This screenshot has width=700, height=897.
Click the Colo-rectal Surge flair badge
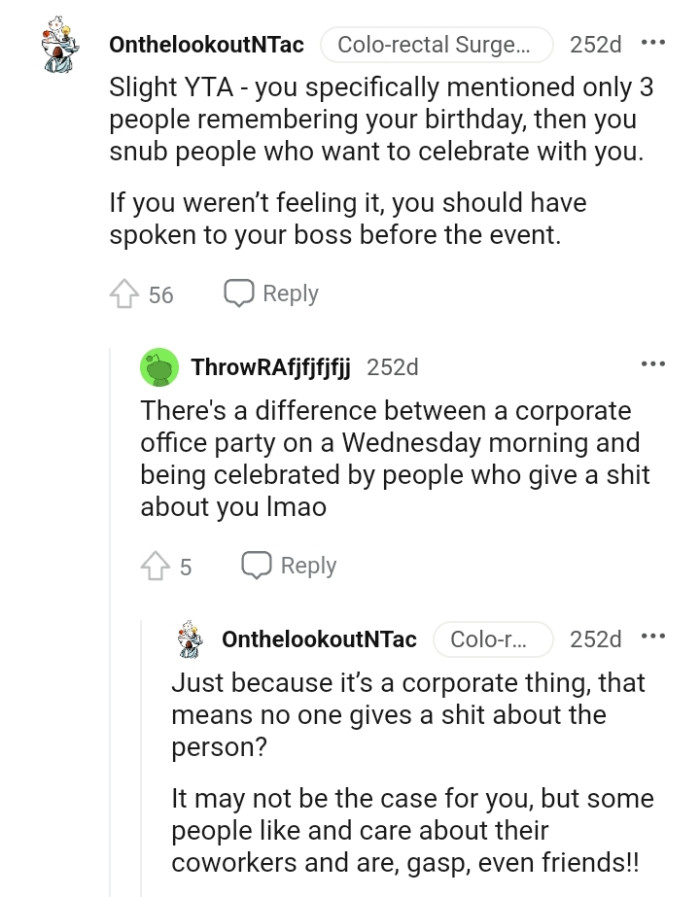point(435,44)
